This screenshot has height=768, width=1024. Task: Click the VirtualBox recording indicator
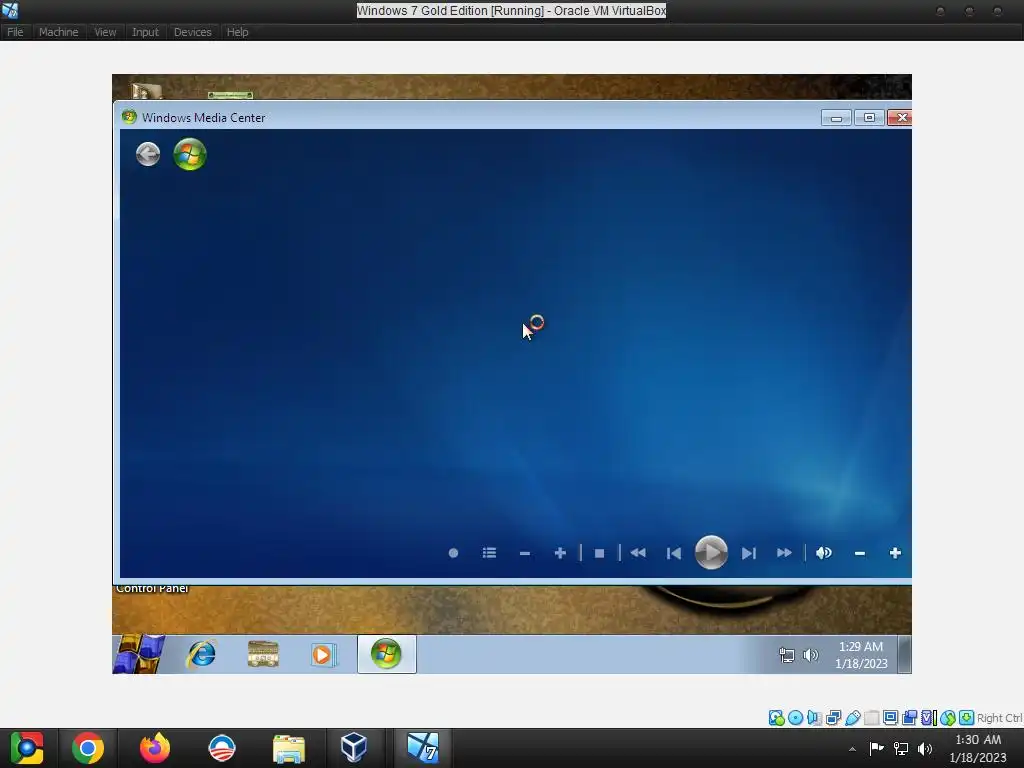pyautogui.click(x=909, y=718)
